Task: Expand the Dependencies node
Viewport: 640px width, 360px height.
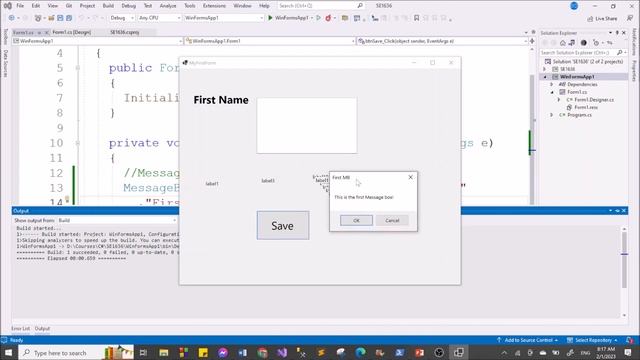Action: click(552, 84)
